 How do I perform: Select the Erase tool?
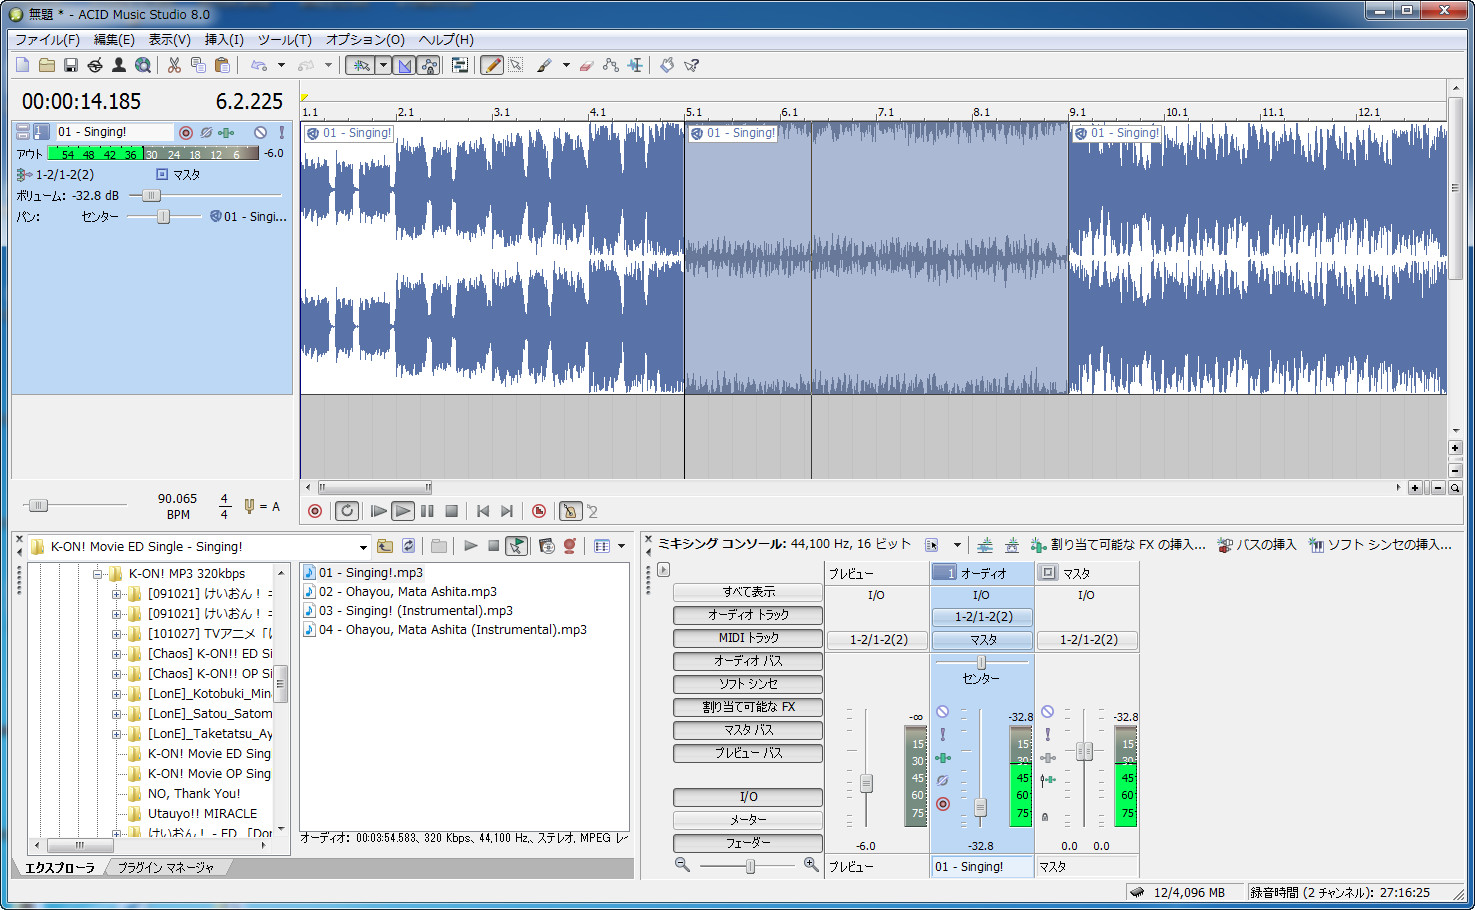click(x=587, y=65)
